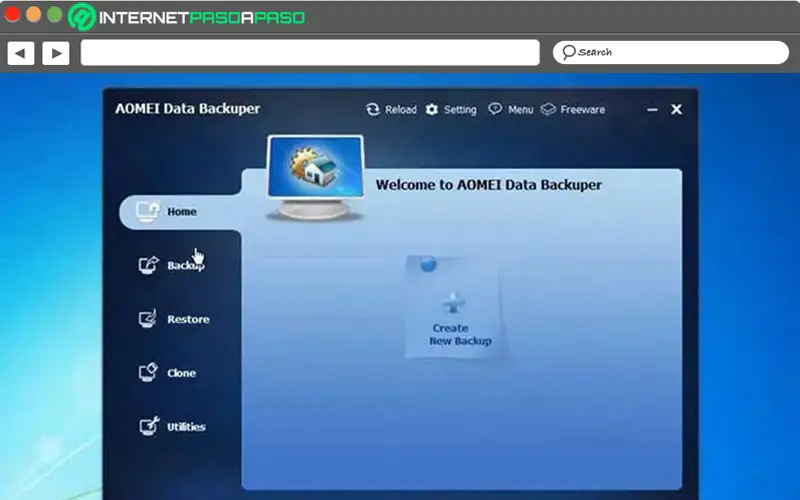Click the red macOS close dot
The image size is (800, 500).
tap(12, 14)
